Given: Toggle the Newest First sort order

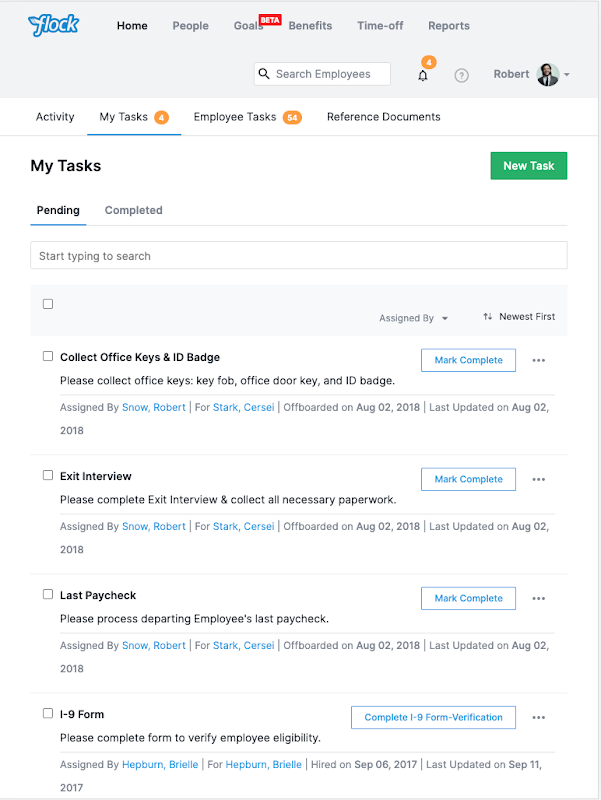Looking at the screenshot, I should (x=519, y=317).
